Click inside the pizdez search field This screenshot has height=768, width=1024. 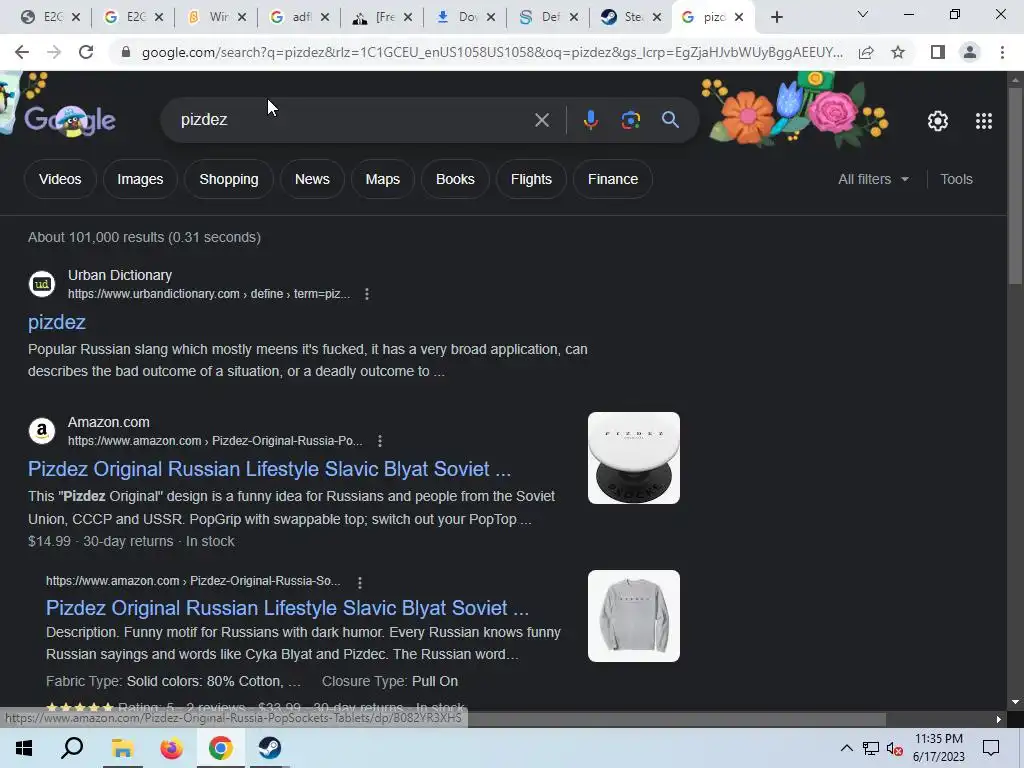click(353, 120)
